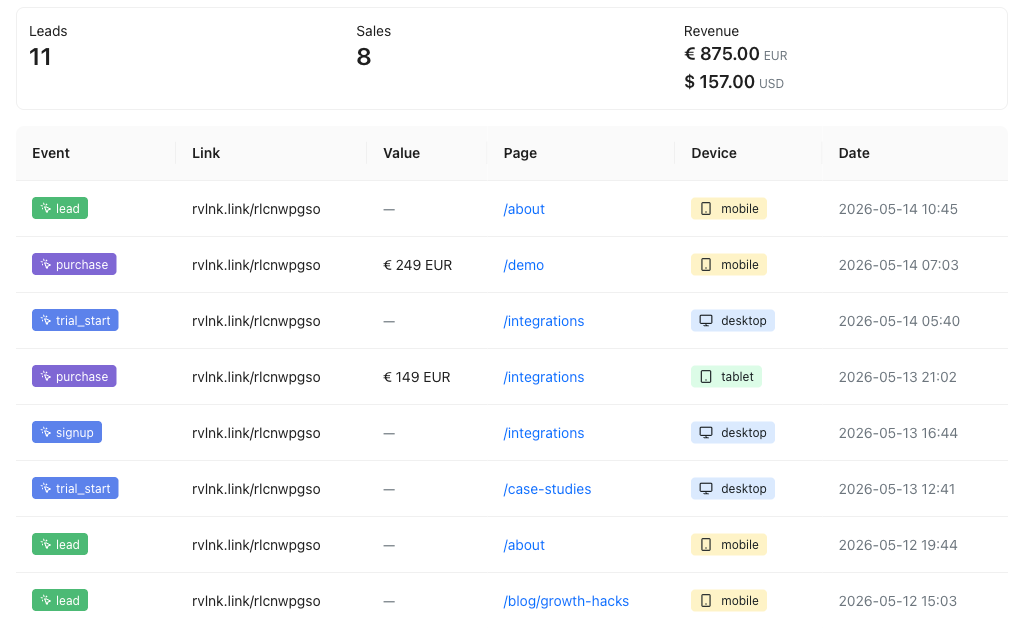Click rvlnk.link/rlcnwpgso on the signup row
Viewport: 1024px width, 628px height.
coord(256,433)
